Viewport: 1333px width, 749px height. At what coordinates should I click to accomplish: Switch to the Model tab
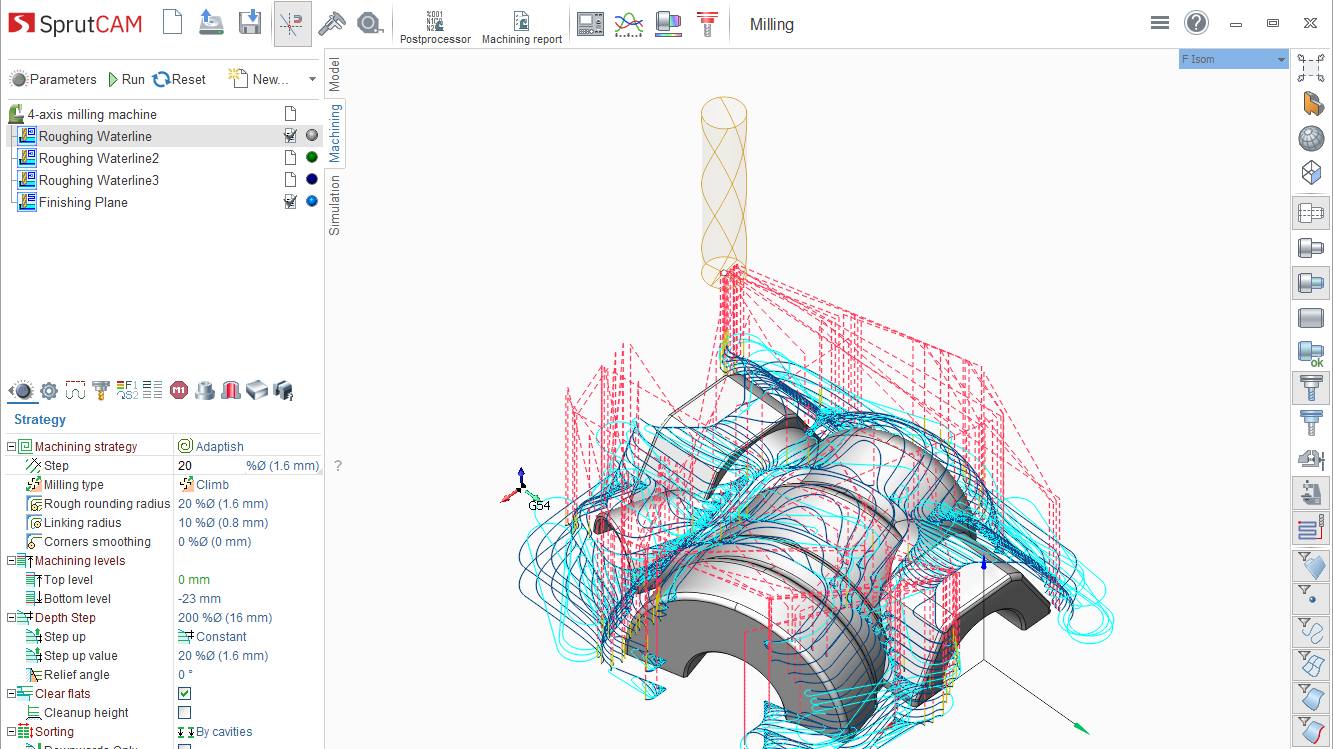tap(335, 74)
